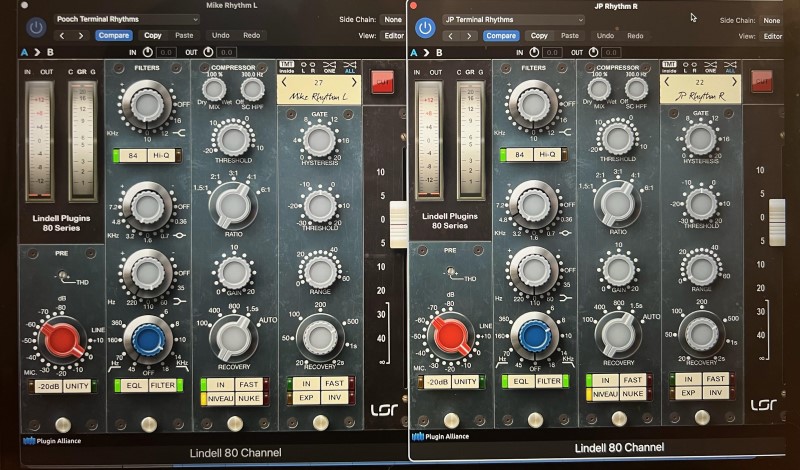Viewport: 800px width, 470px height.
Task: Toggle power button in Mike Rhythm L window
Action: click(x=36, y=27)
